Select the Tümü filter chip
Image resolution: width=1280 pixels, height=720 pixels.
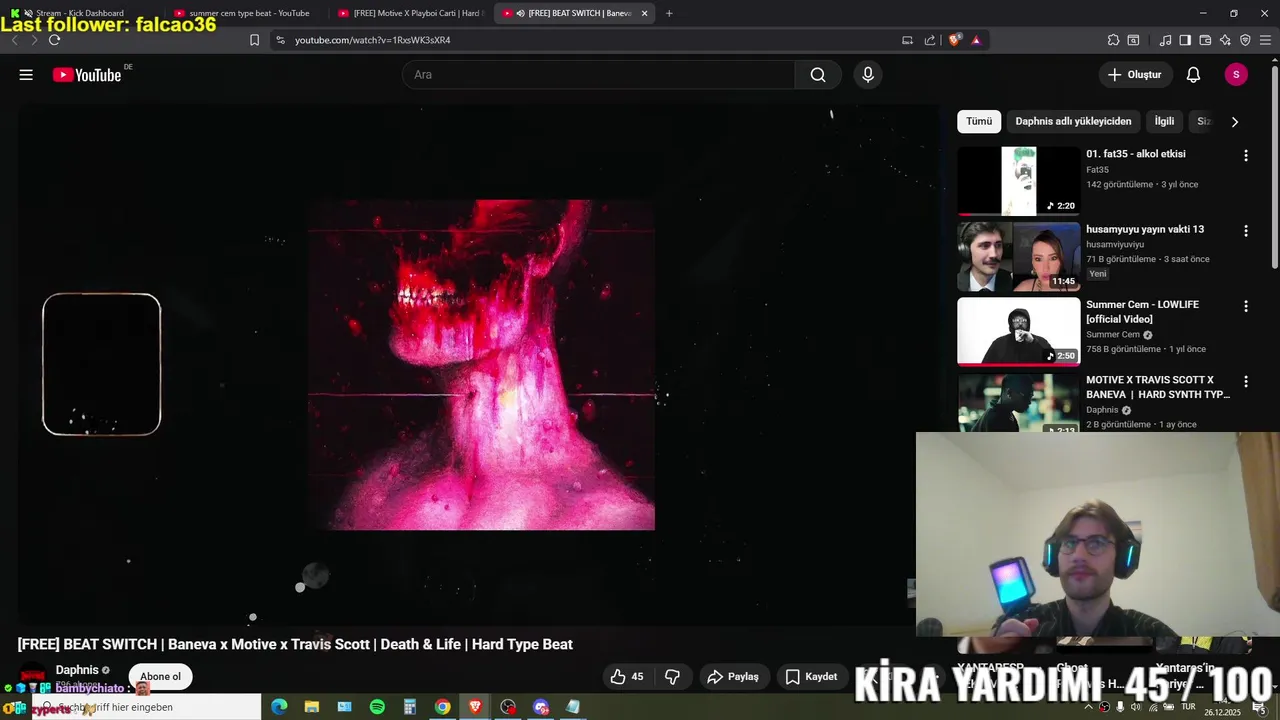(x=979, y=121)
